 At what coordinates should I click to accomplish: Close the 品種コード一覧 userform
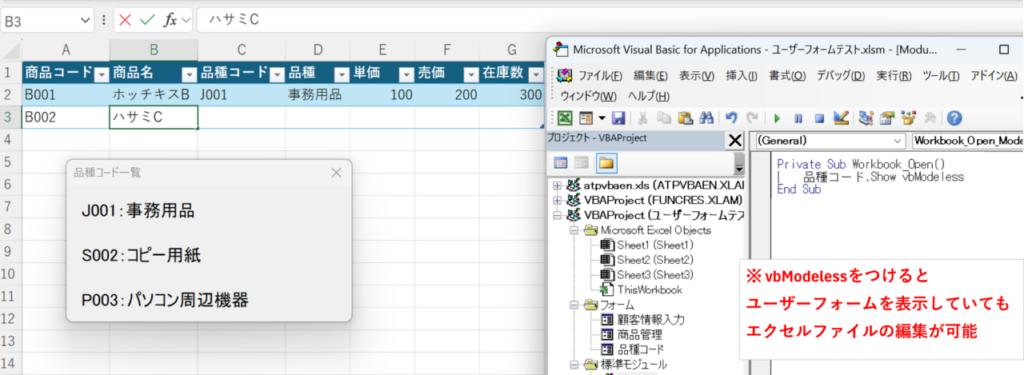pyautogui.click(x=336, y=172)
